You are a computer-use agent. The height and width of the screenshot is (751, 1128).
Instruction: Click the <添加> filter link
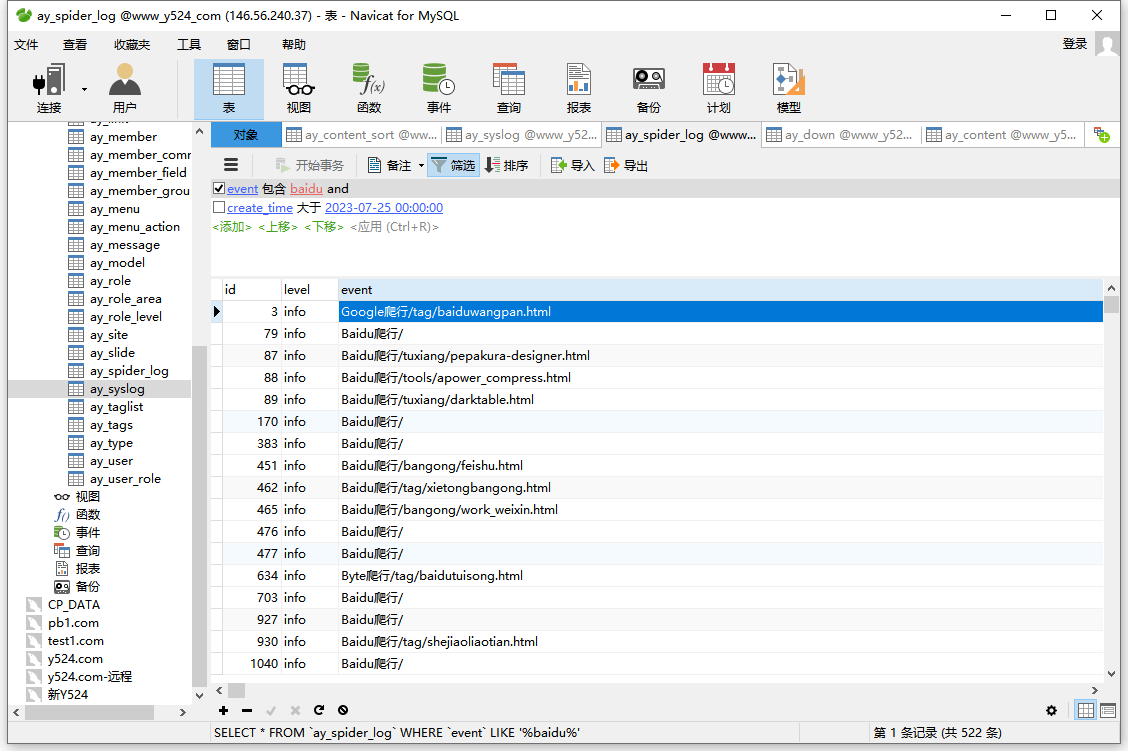click(232, 227)
